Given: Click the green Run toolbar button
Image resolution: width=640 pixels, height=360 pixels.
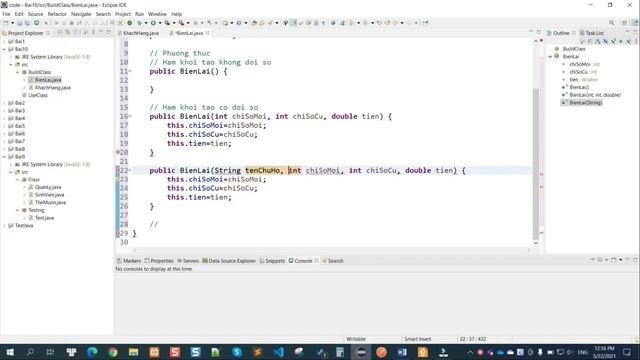Looking at the screenshot, I should [x=153, y=23].
